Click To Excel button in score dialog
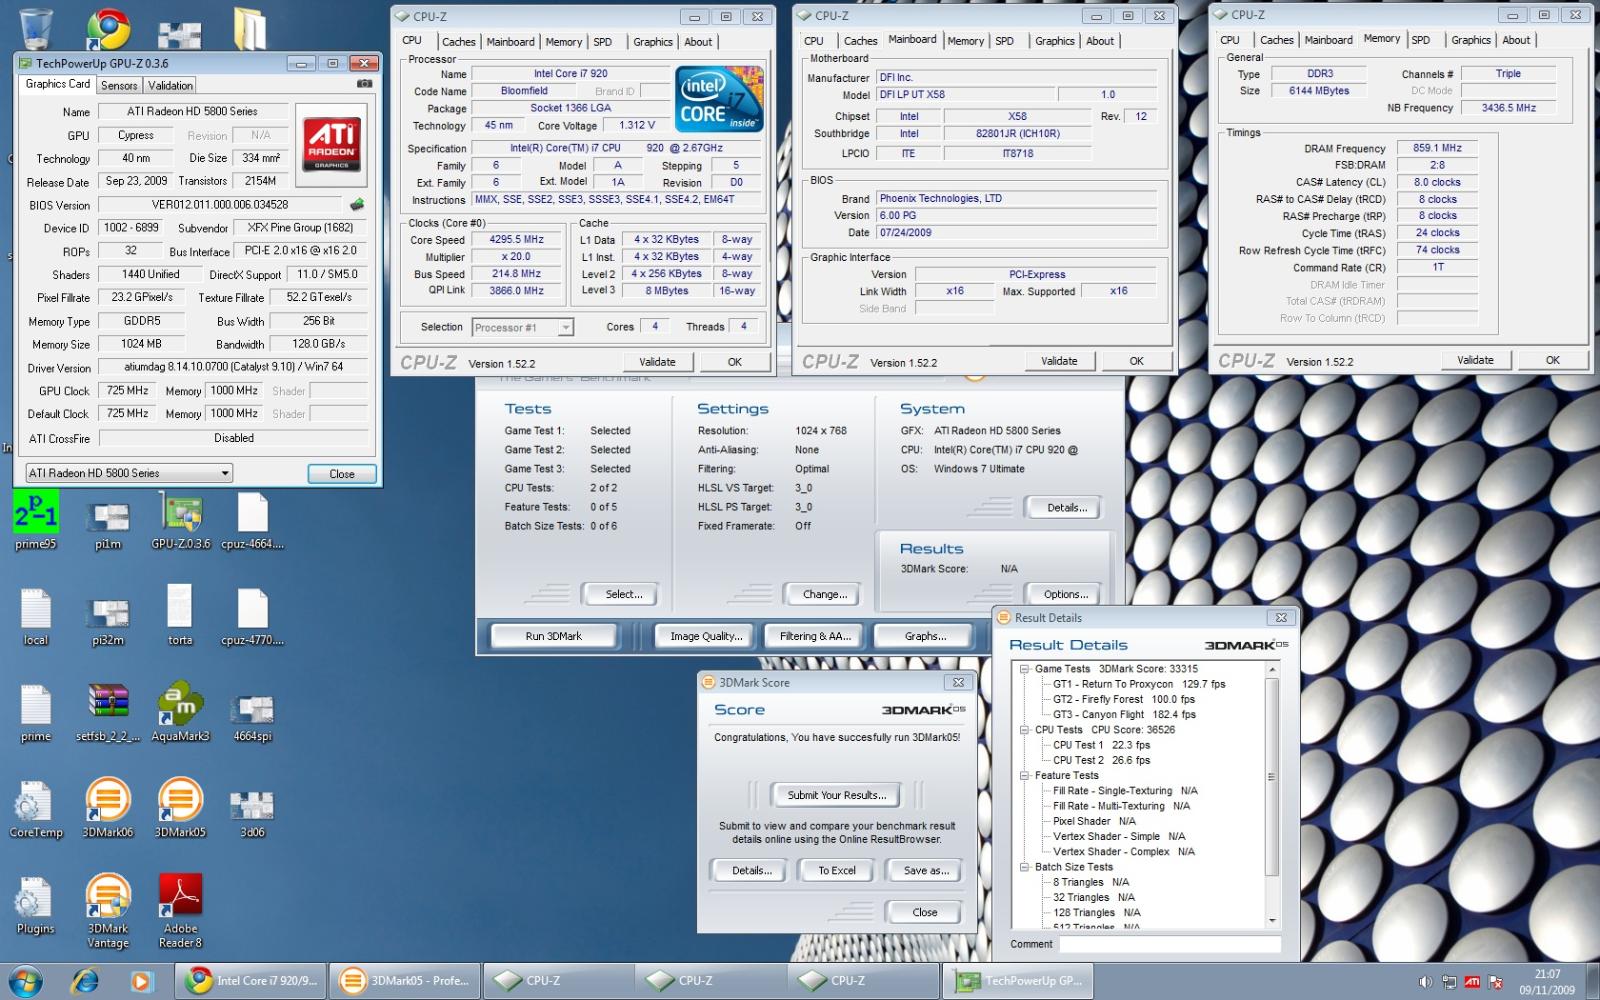1600x1000 pixels. [837, 871]
